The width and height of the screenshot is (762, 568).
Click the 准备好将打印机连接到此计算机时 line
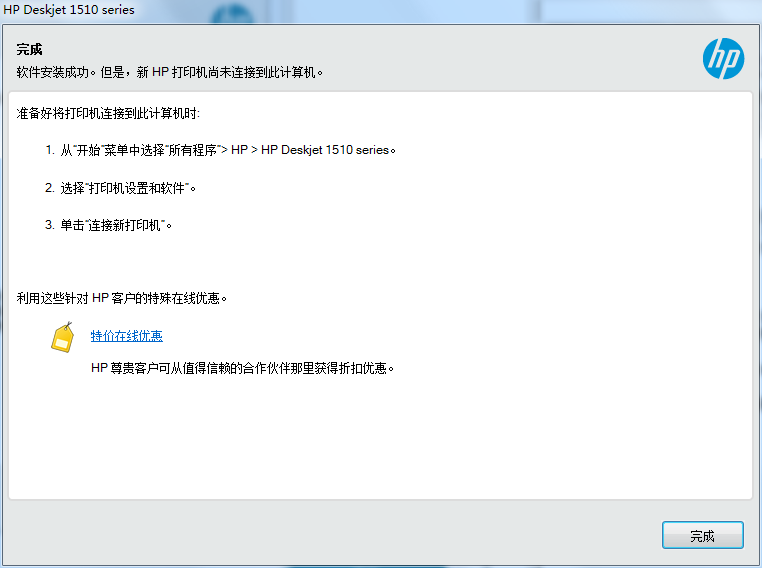(x=108, y=114)
